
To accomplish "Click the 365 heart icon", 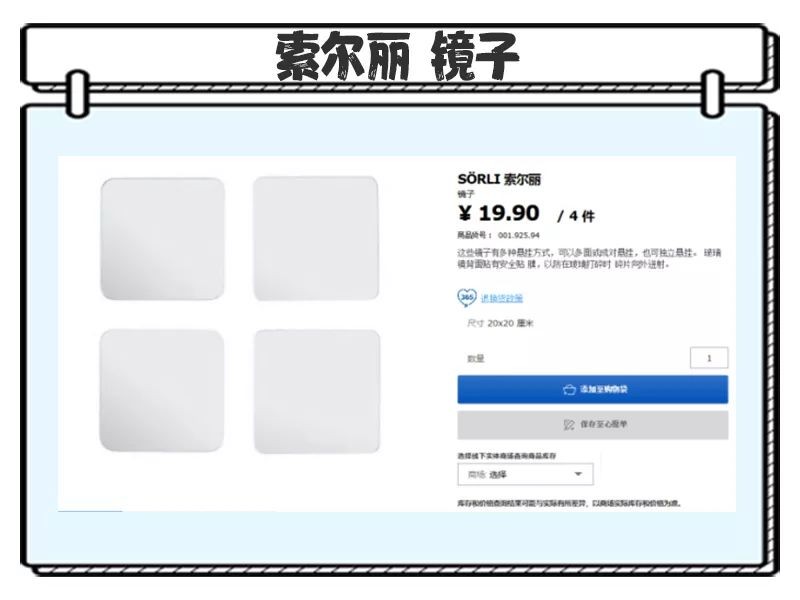I will (466, 297).
